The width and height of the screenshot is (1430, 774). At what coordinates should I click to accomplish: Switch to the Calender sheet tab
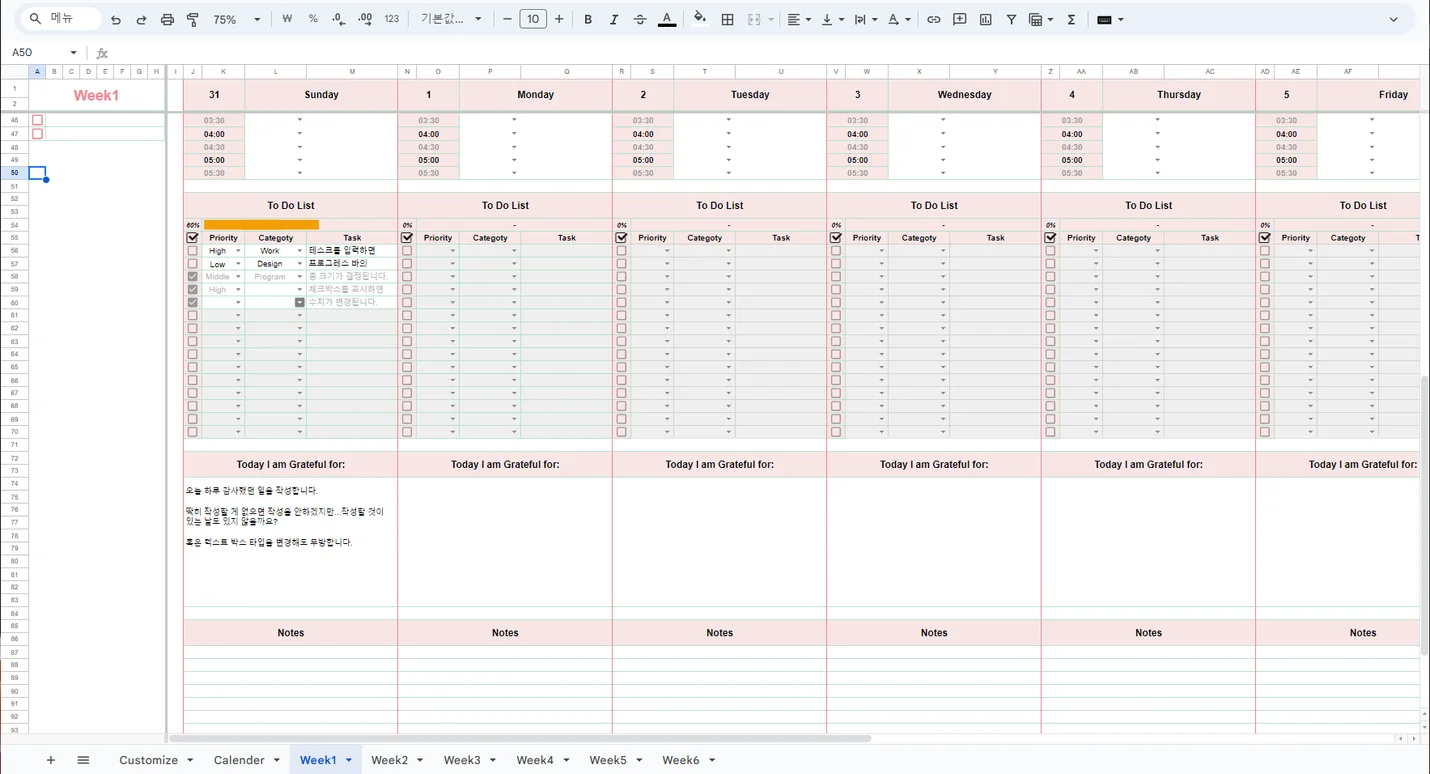239,760
